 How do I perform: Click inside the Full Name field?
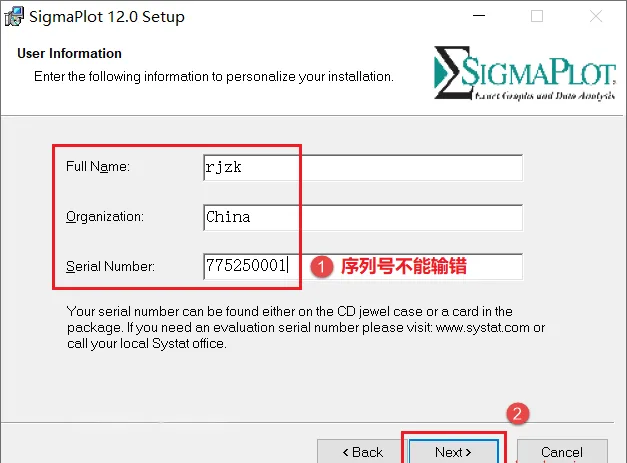click(x=363, y=168)
